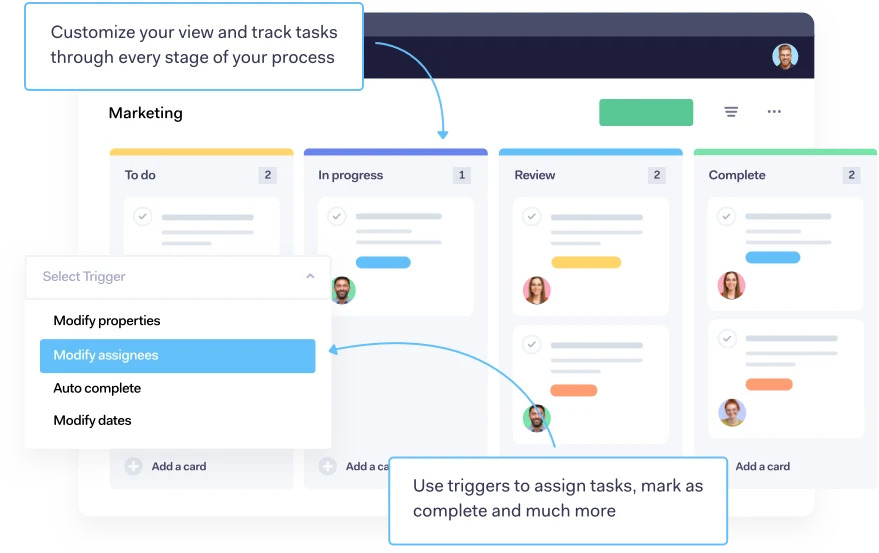Pick Auto complete from trigger list
Screen dimensions: 879x553
(97, 388)
